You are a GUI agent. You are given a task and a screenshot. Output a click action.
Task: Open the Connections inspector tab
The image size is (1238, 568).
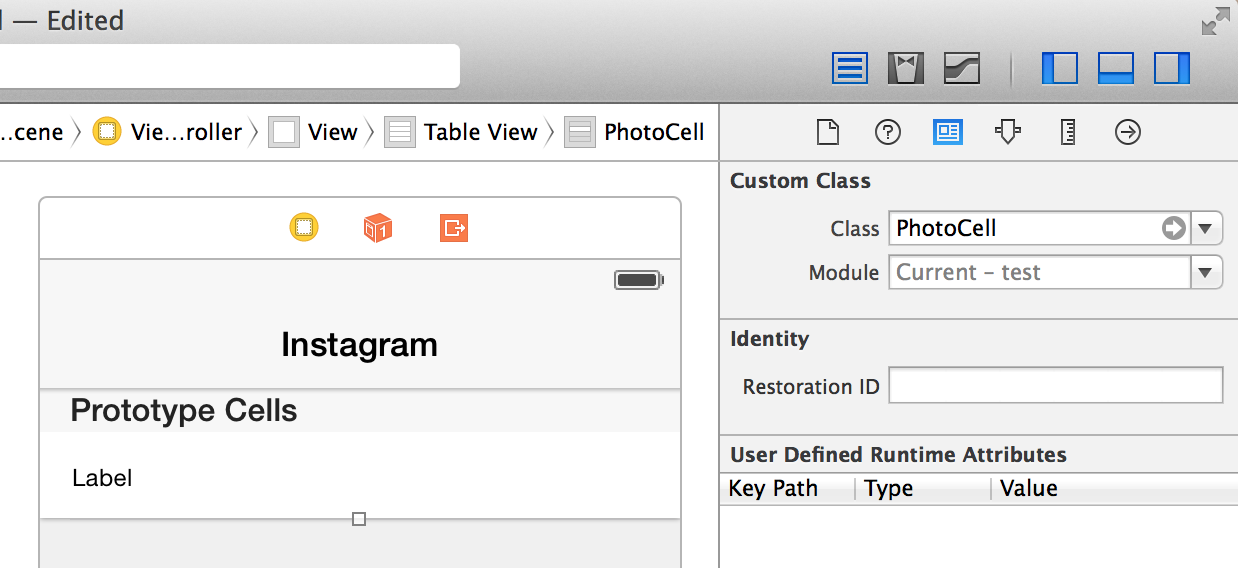pos(1128,132)
